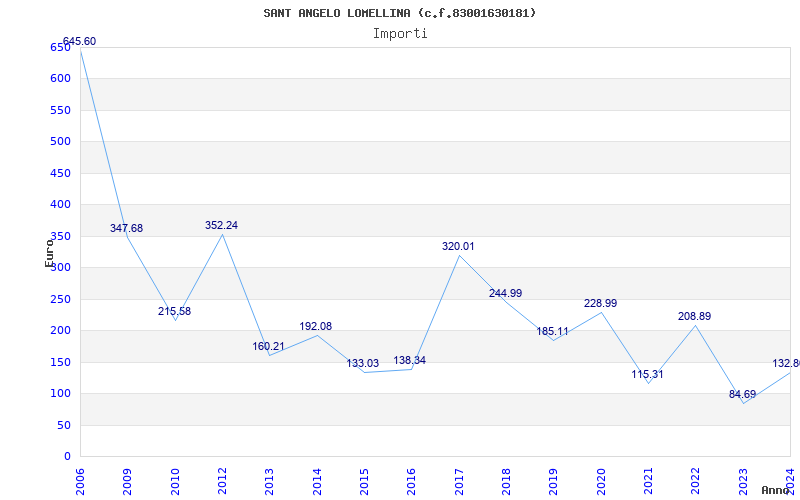Select the 2012 year axis label

[222, 482]
